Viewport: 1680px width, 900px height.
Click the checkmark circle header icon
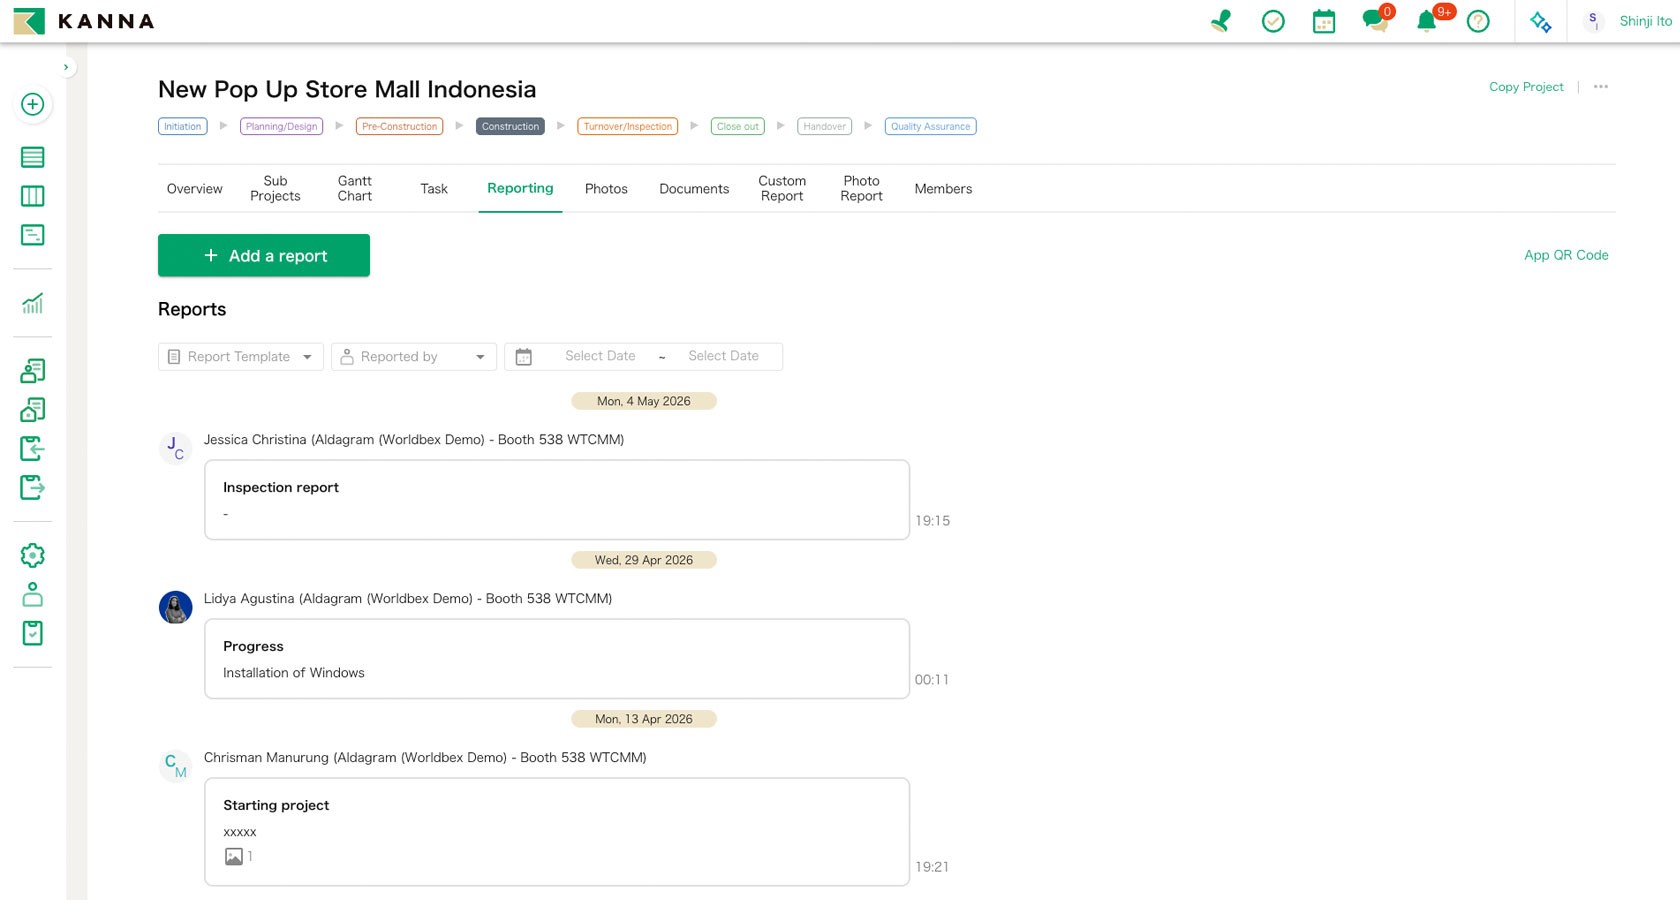point(1273,21)
